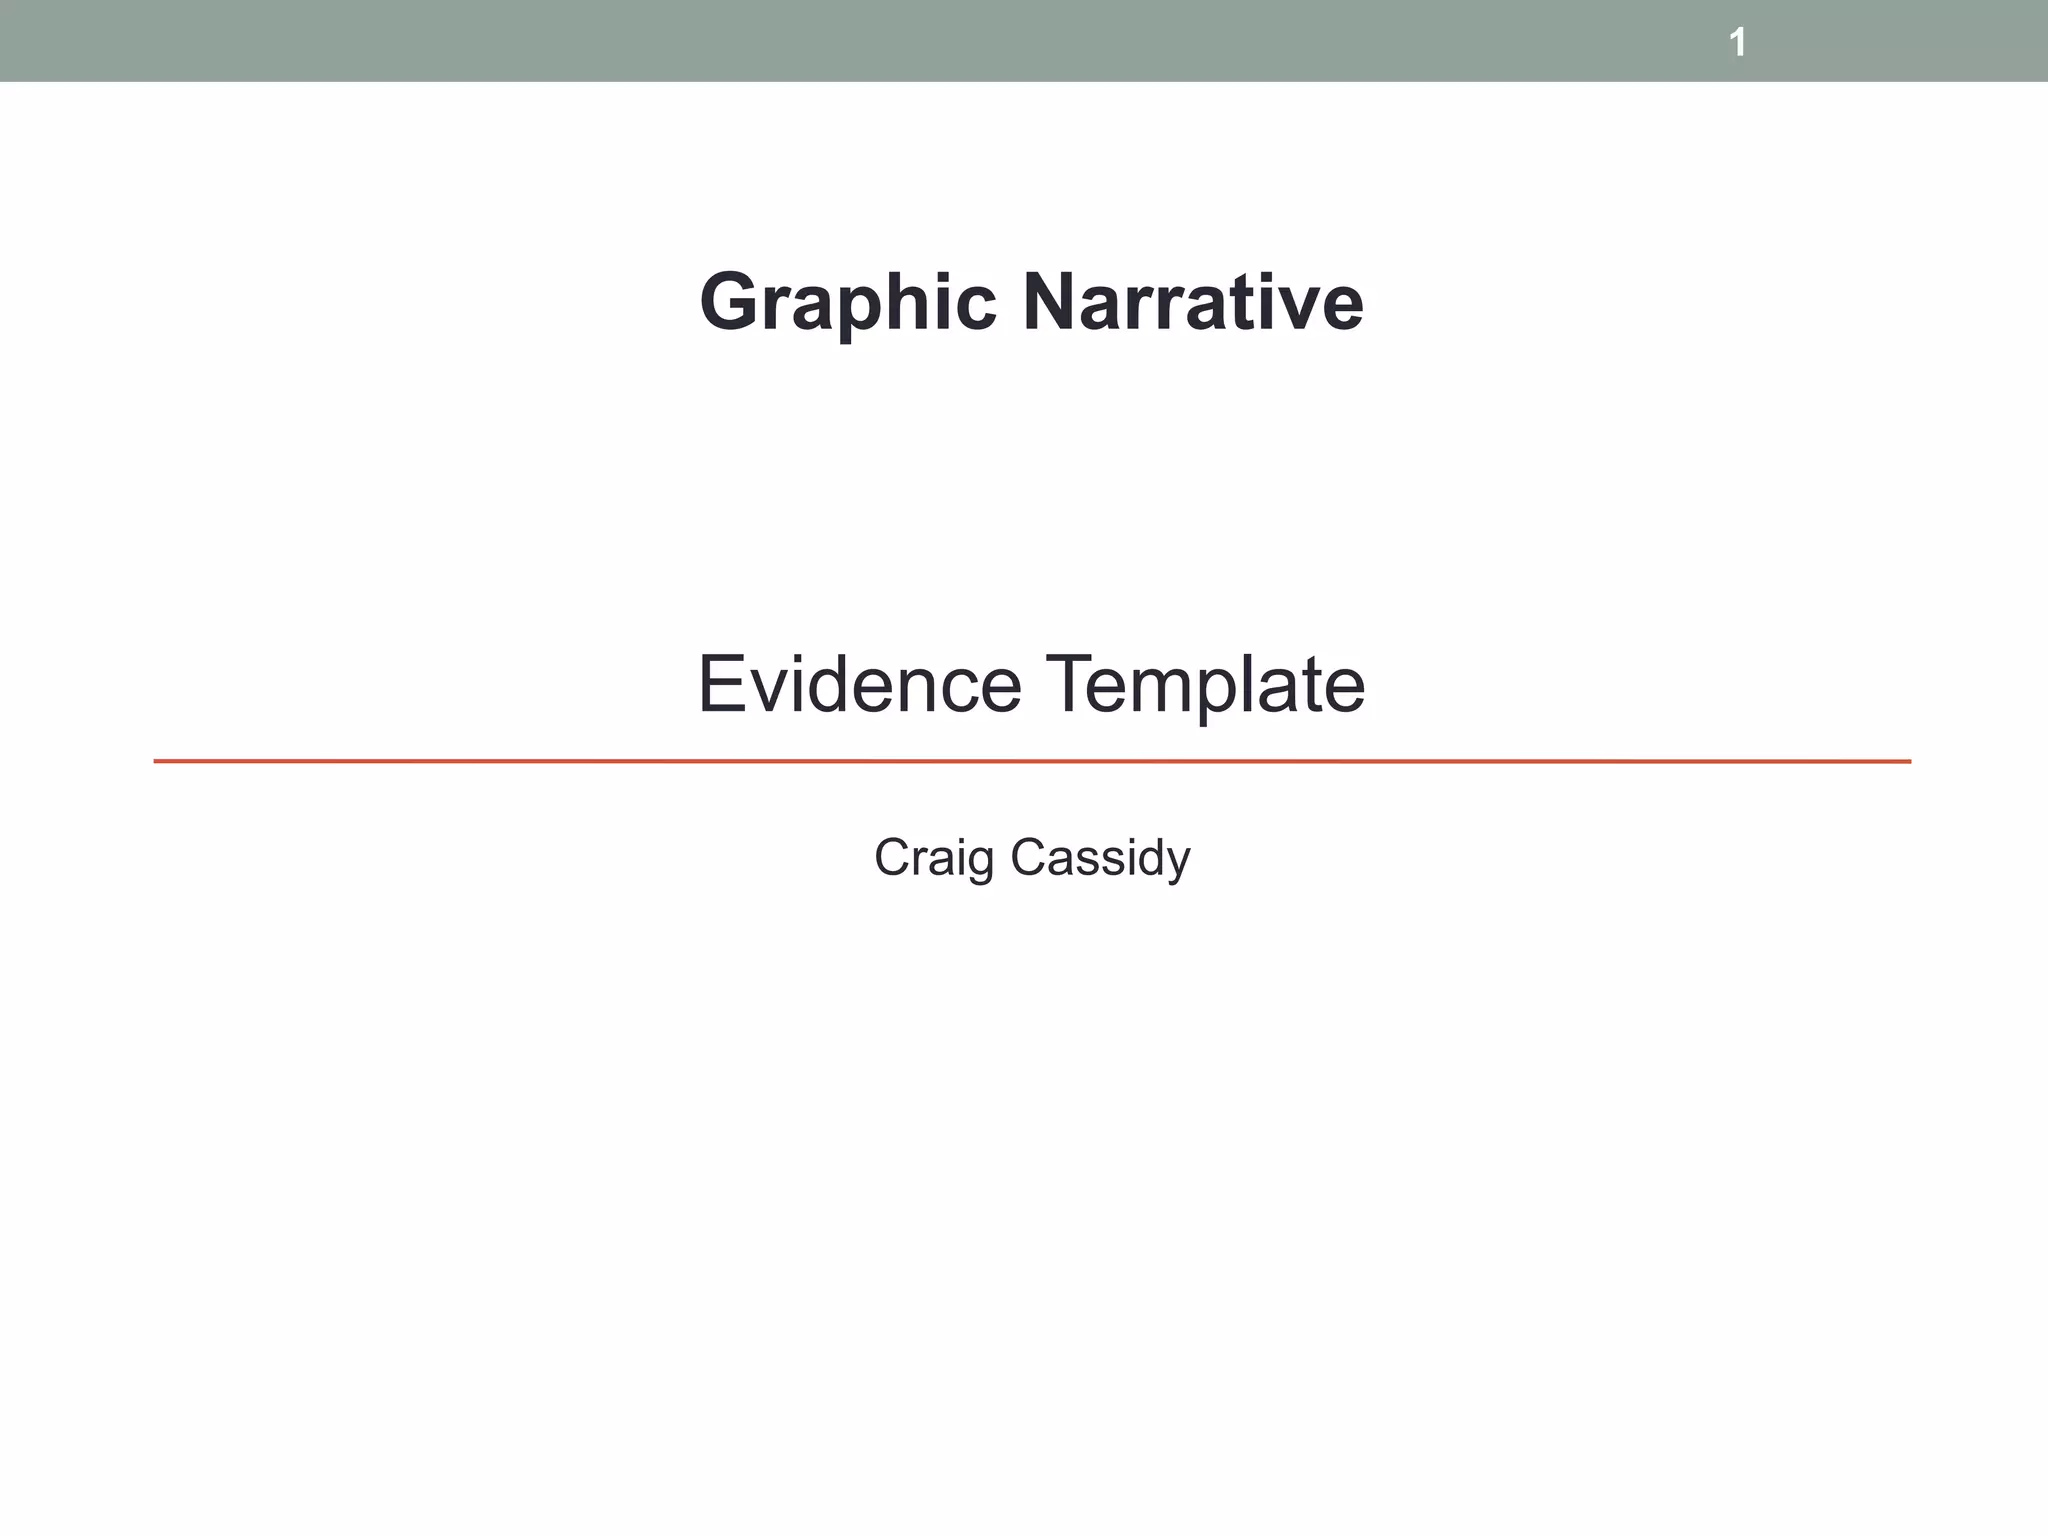Click the word Template in the subtitle
The image size is (2048, 1536).
(1205, 684)
